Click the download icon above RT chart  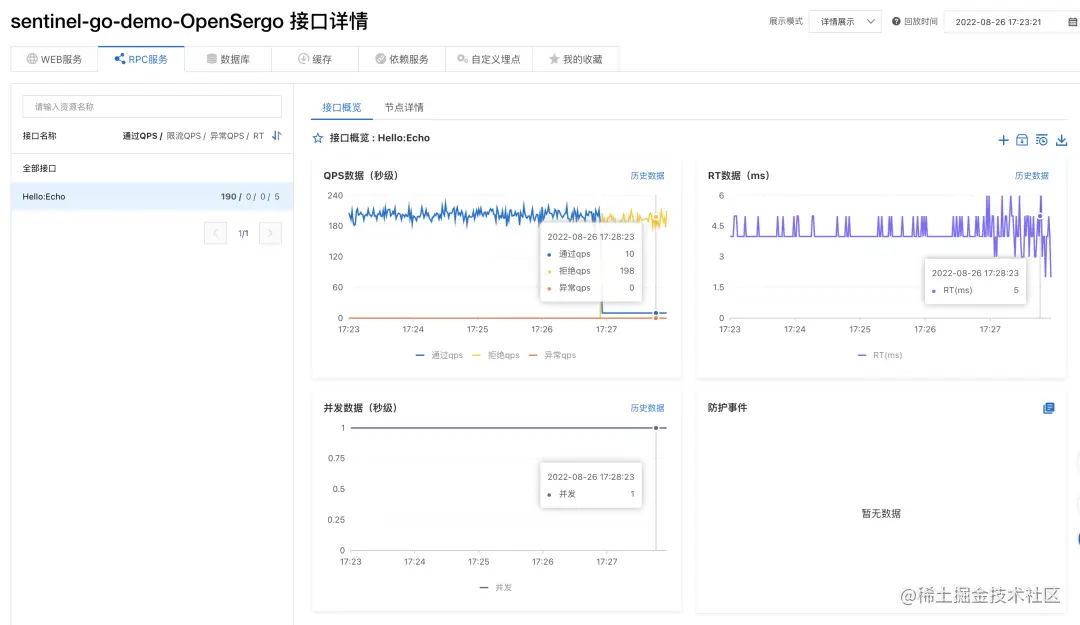[x=1061, y=140]
